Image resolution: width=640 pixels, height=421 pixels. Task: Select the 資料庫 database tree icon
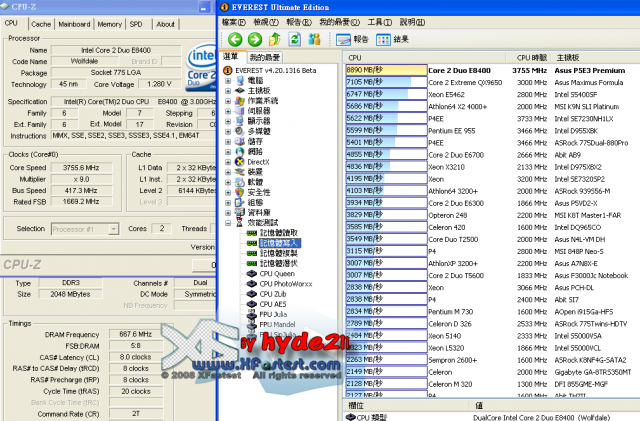pos(240,213)
